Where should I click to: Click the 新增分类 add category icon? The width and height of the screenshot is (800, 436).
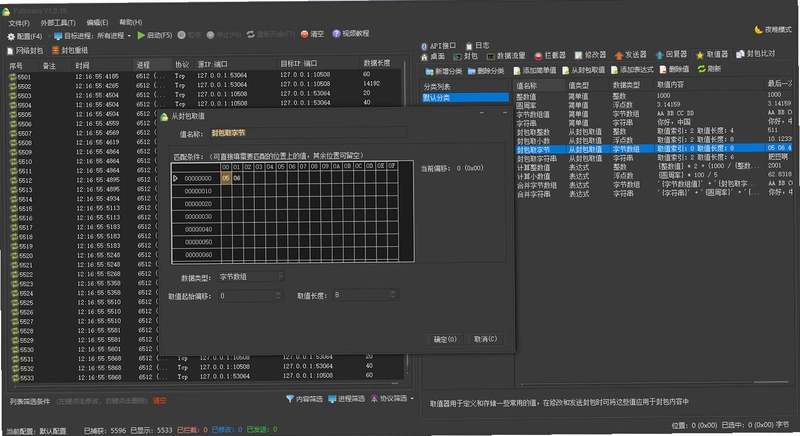point(429,71)
